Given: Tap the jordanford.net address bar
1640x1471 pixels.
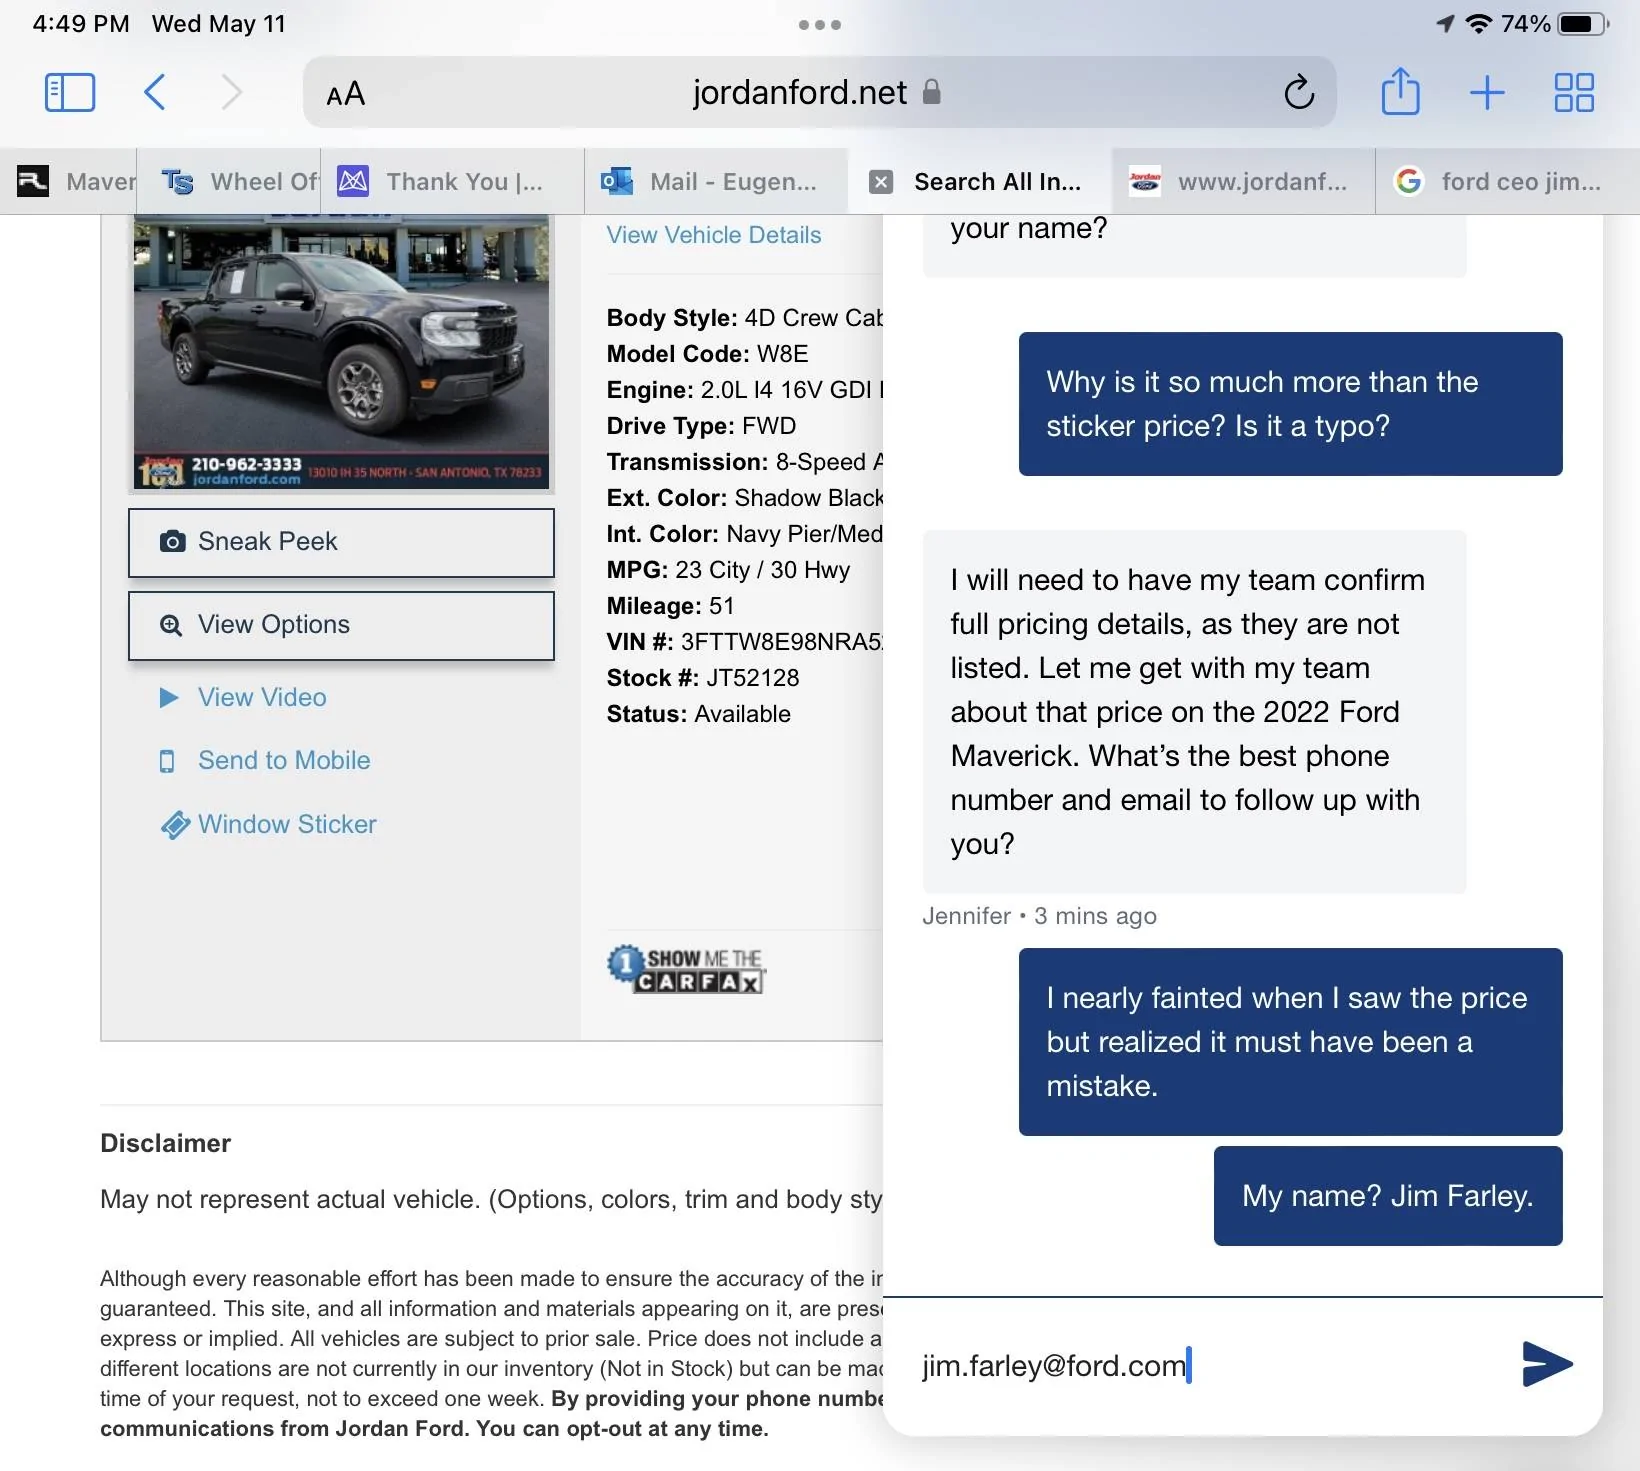Looking at the screenshot, I should 819,92.
